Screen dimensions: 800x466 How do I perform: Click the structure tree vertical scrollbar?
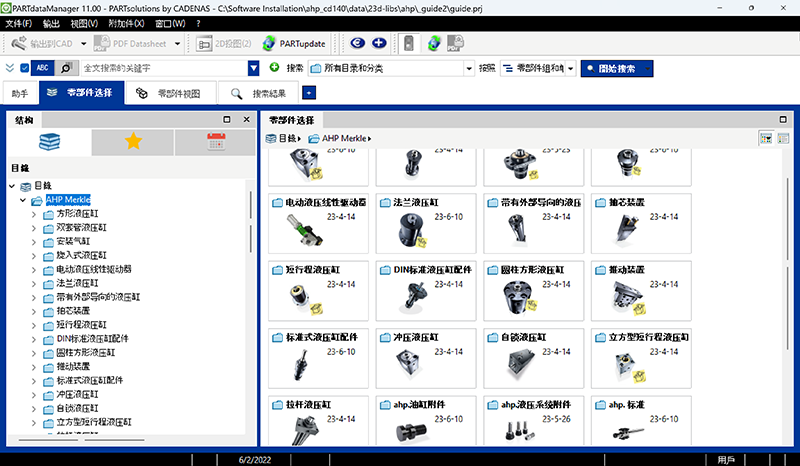pos(251,222)
